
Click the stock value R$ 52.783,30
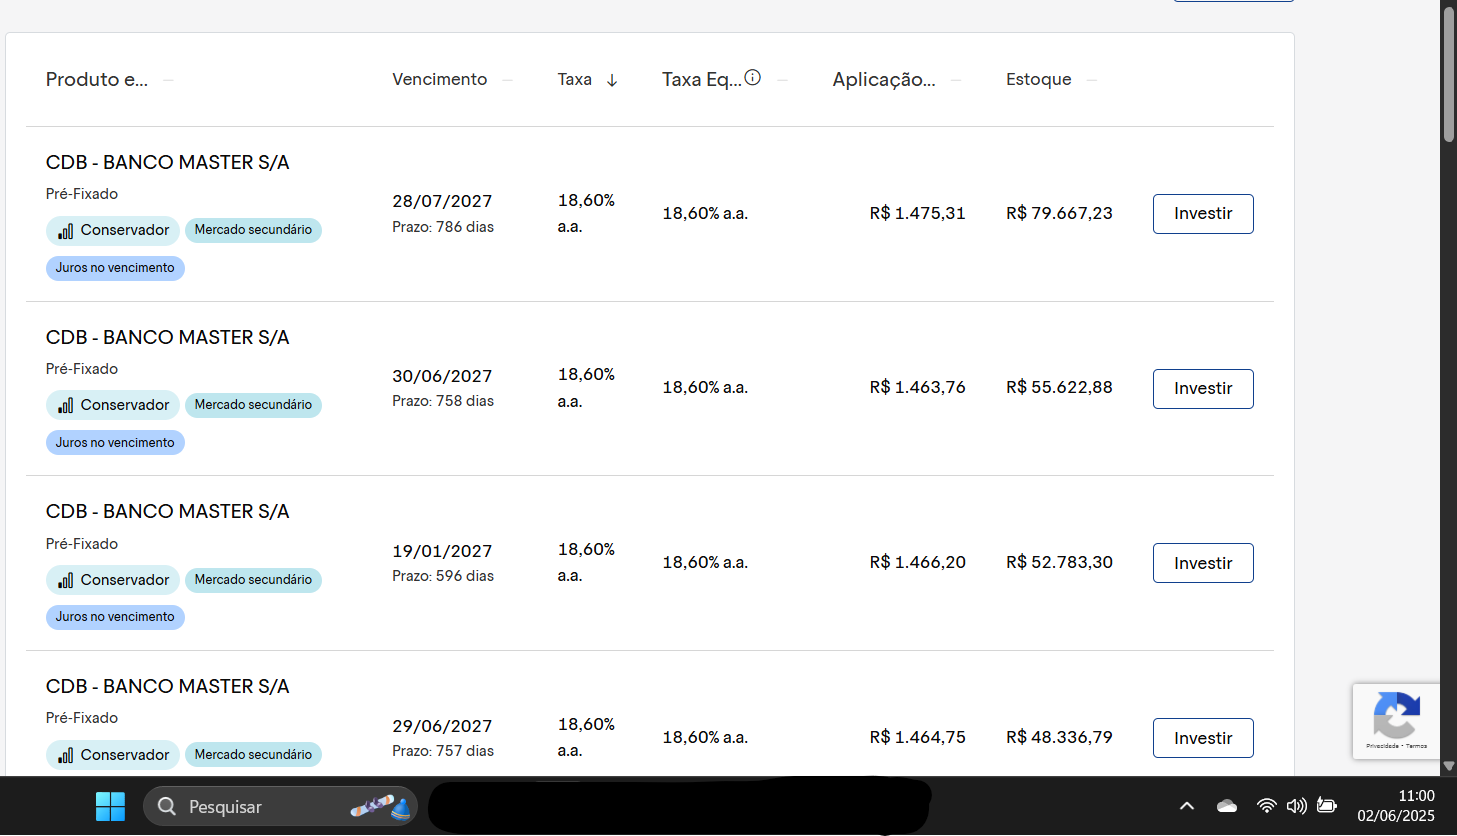point(1059,562)
